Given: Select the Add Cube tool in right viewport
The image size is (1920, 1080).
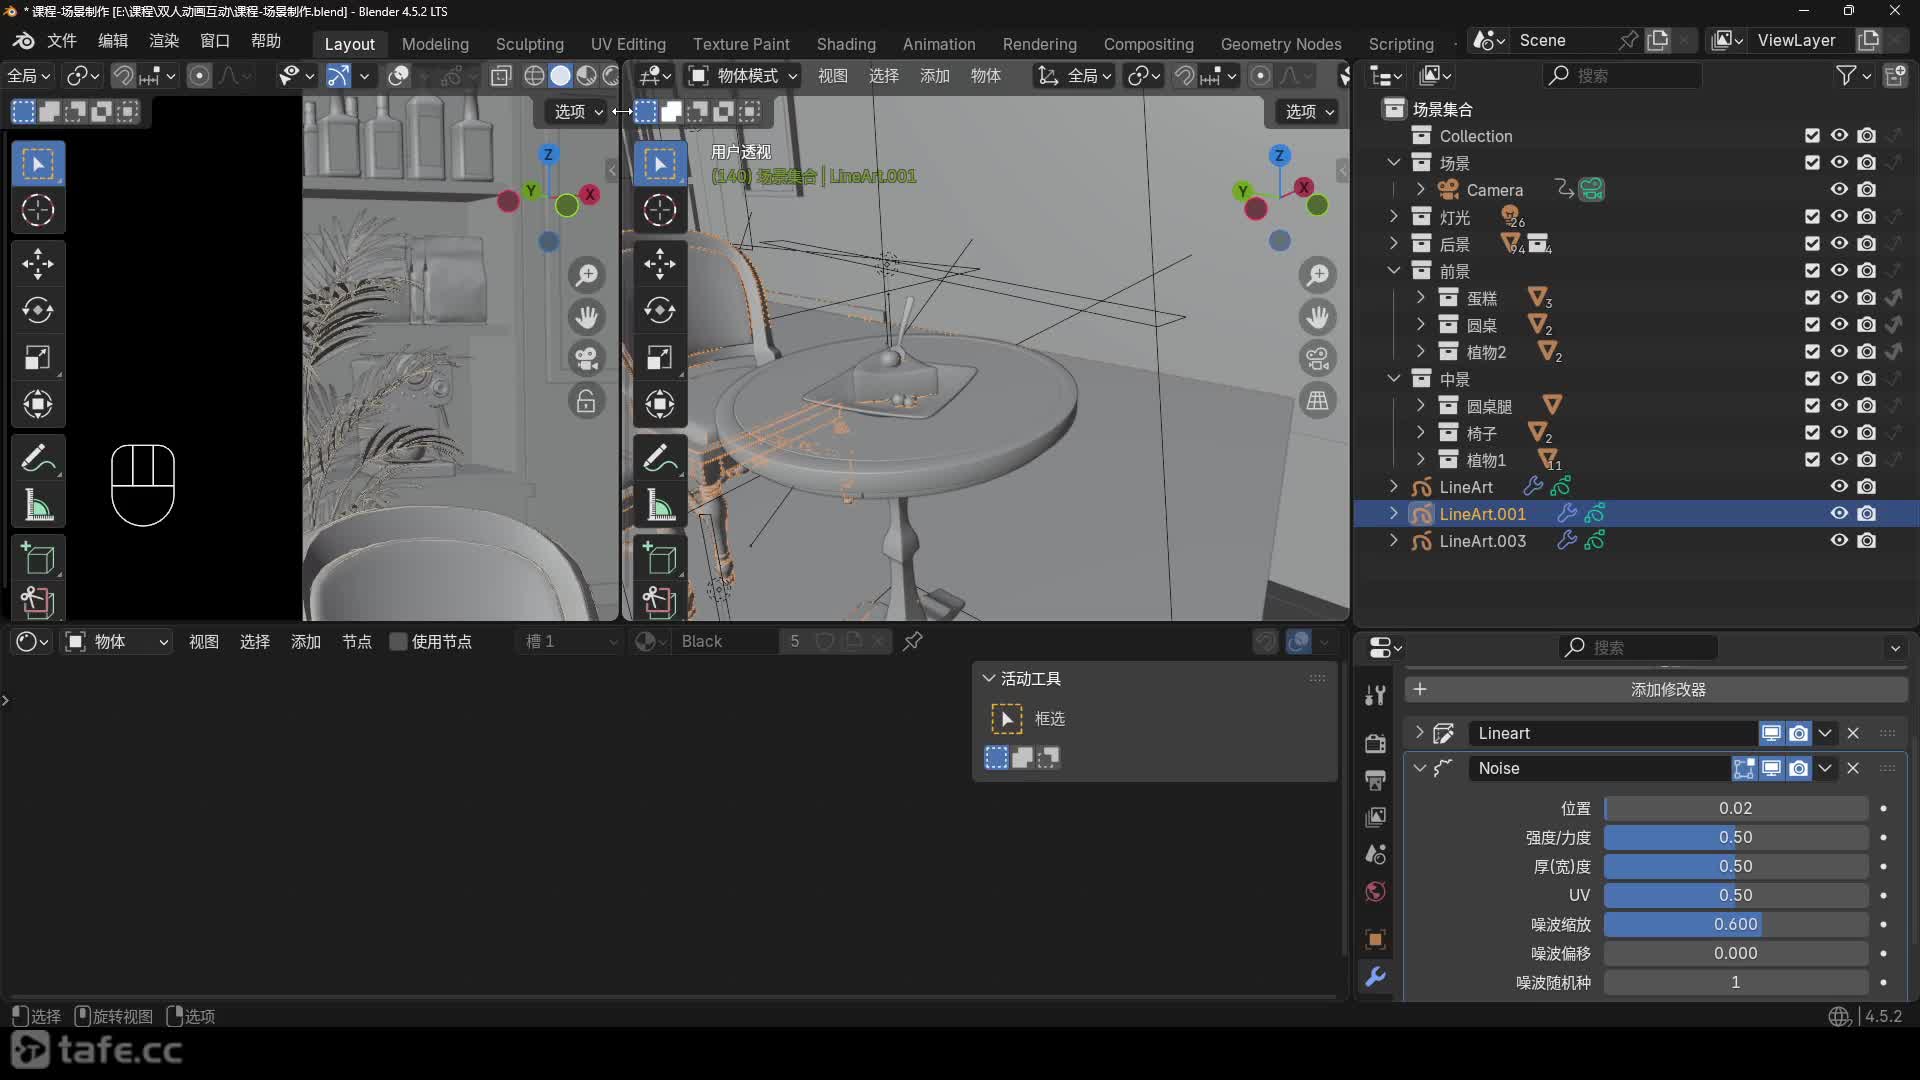Looking at the screenshot, I should [x=659, y=558].
